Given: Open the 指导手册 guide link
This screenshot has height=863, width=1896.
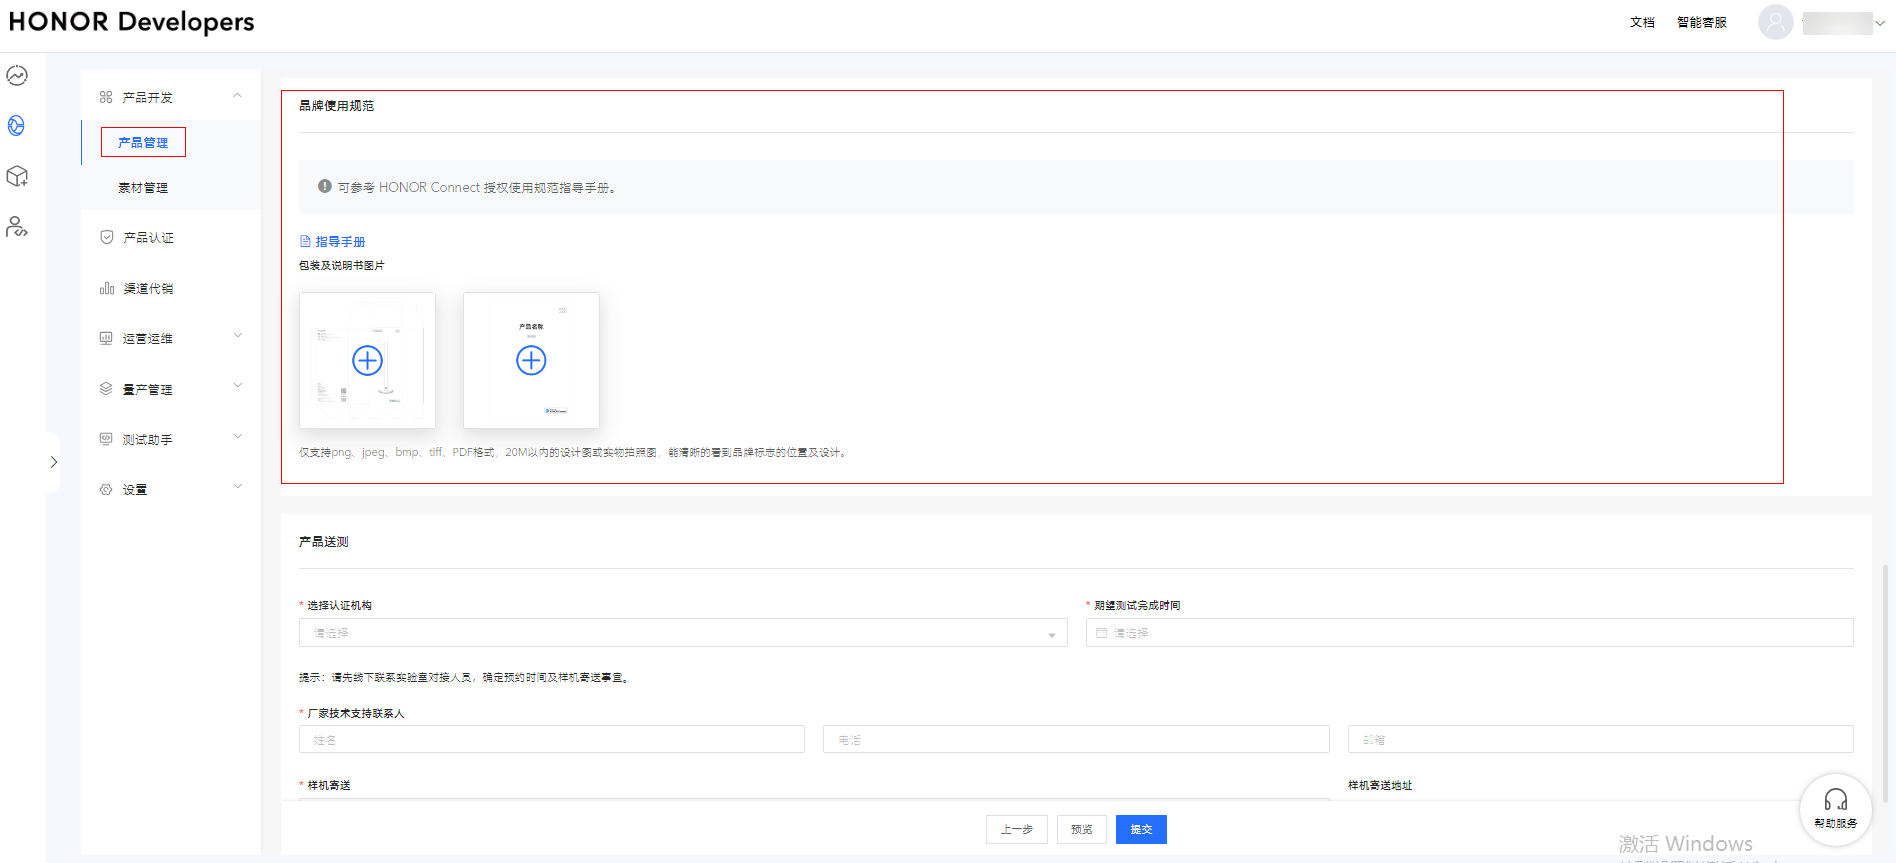Looking at the screenshot, I should 340,242.
